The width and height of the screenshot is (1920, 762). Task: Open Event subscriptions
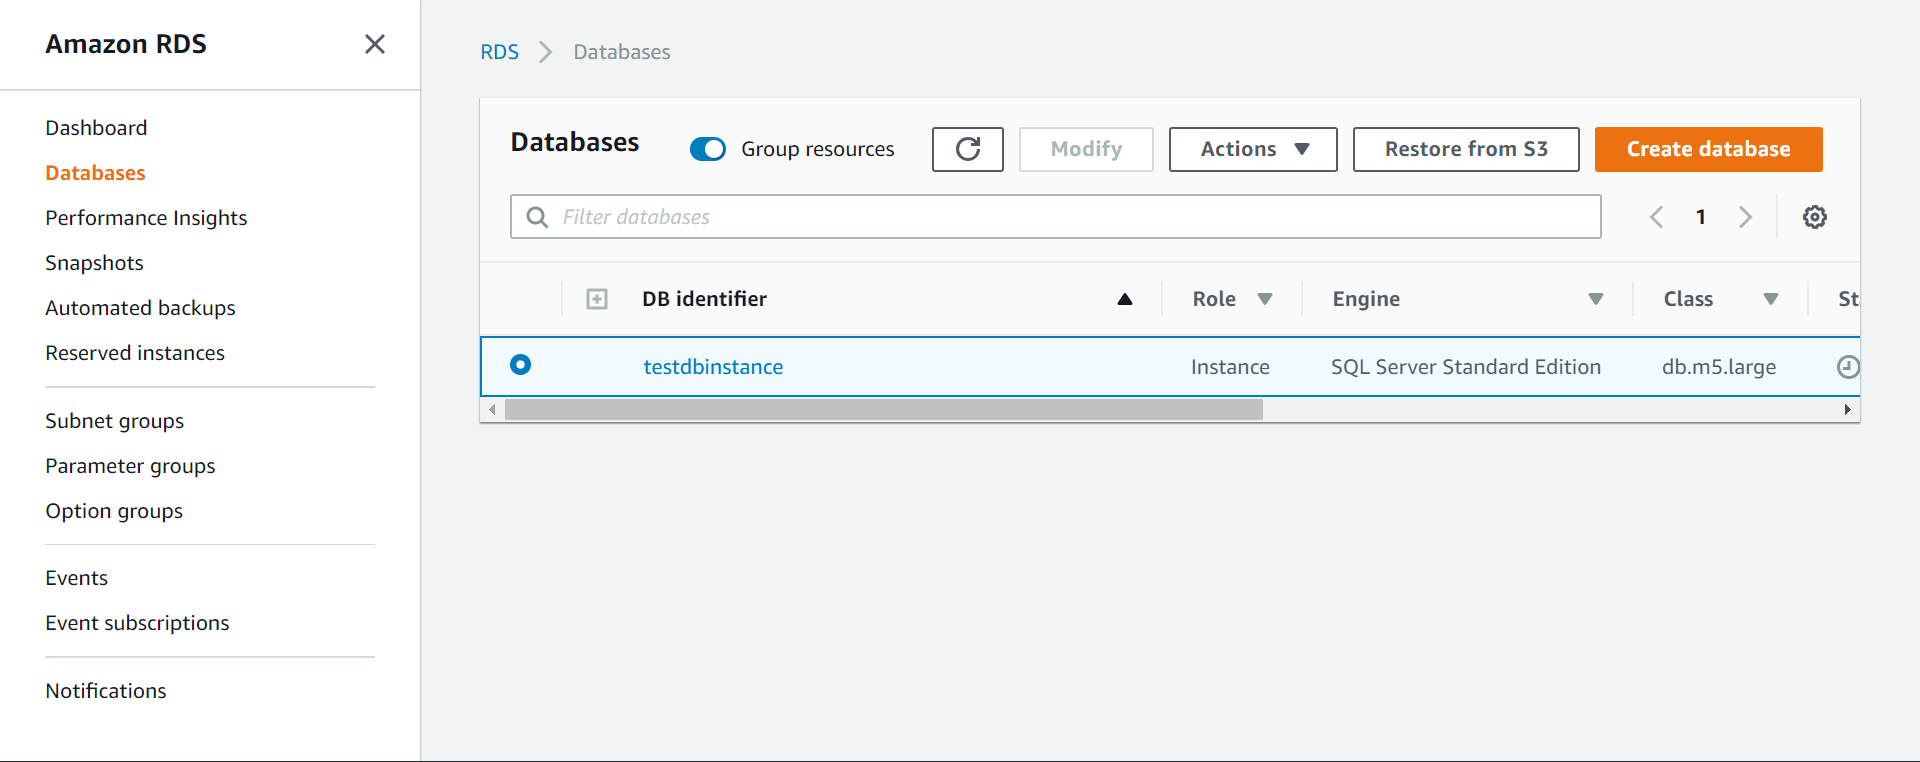pyautogui.click(x=137, y=623)
